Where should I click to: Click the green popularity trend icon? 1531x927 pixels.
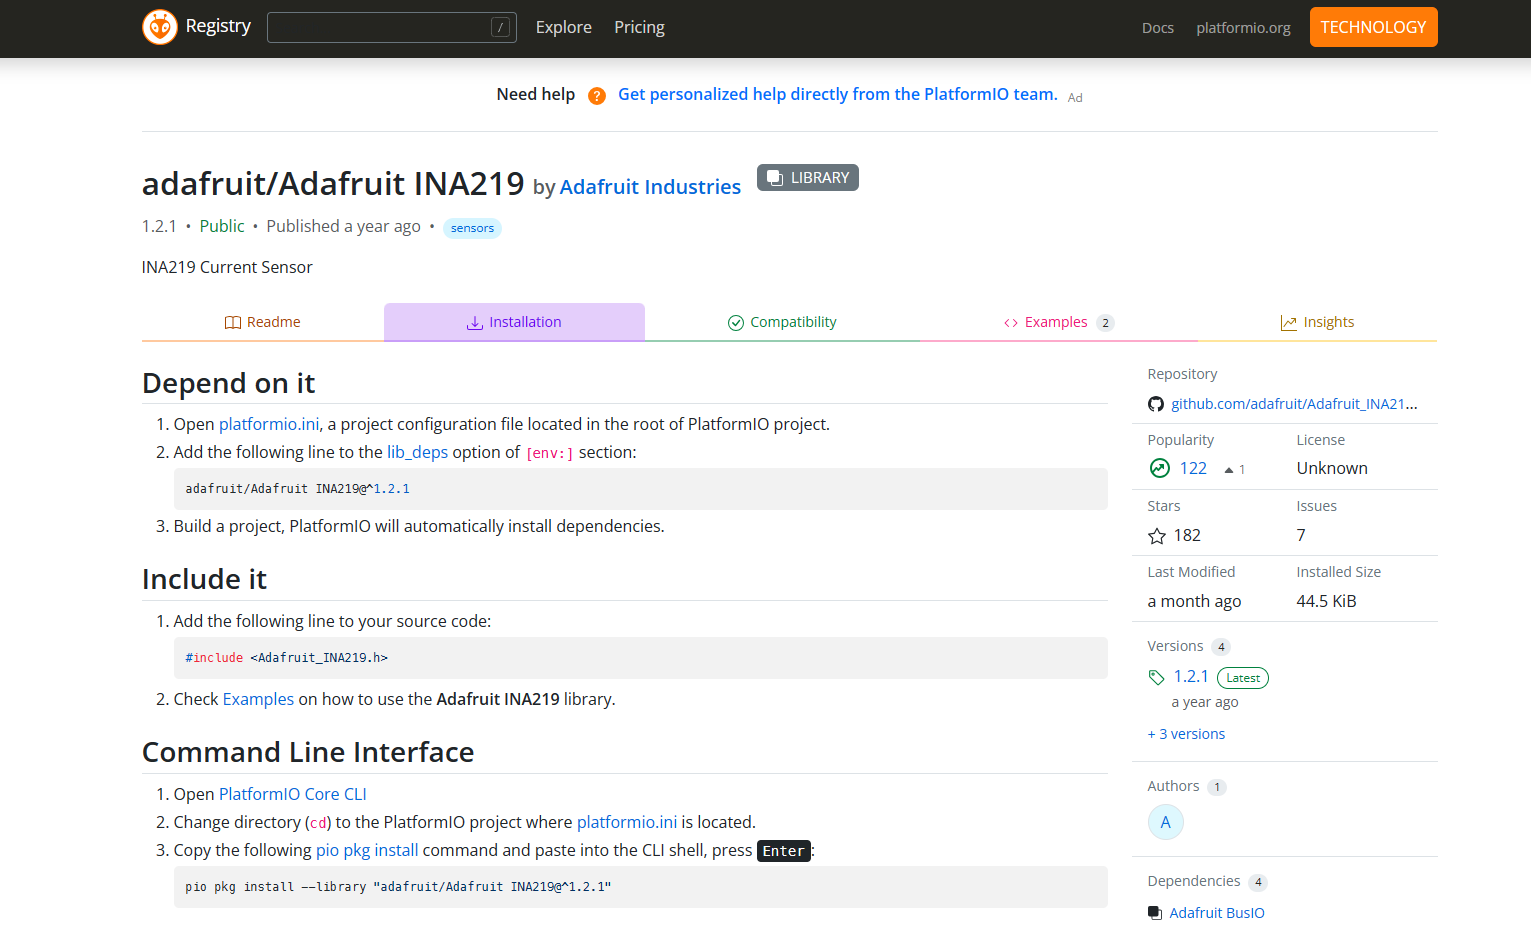click(1160, 468)
